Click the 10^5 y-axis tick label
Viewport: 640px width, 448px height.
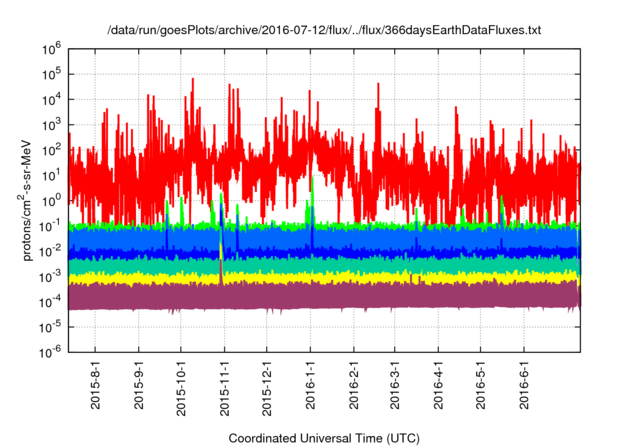coord(51,74)
